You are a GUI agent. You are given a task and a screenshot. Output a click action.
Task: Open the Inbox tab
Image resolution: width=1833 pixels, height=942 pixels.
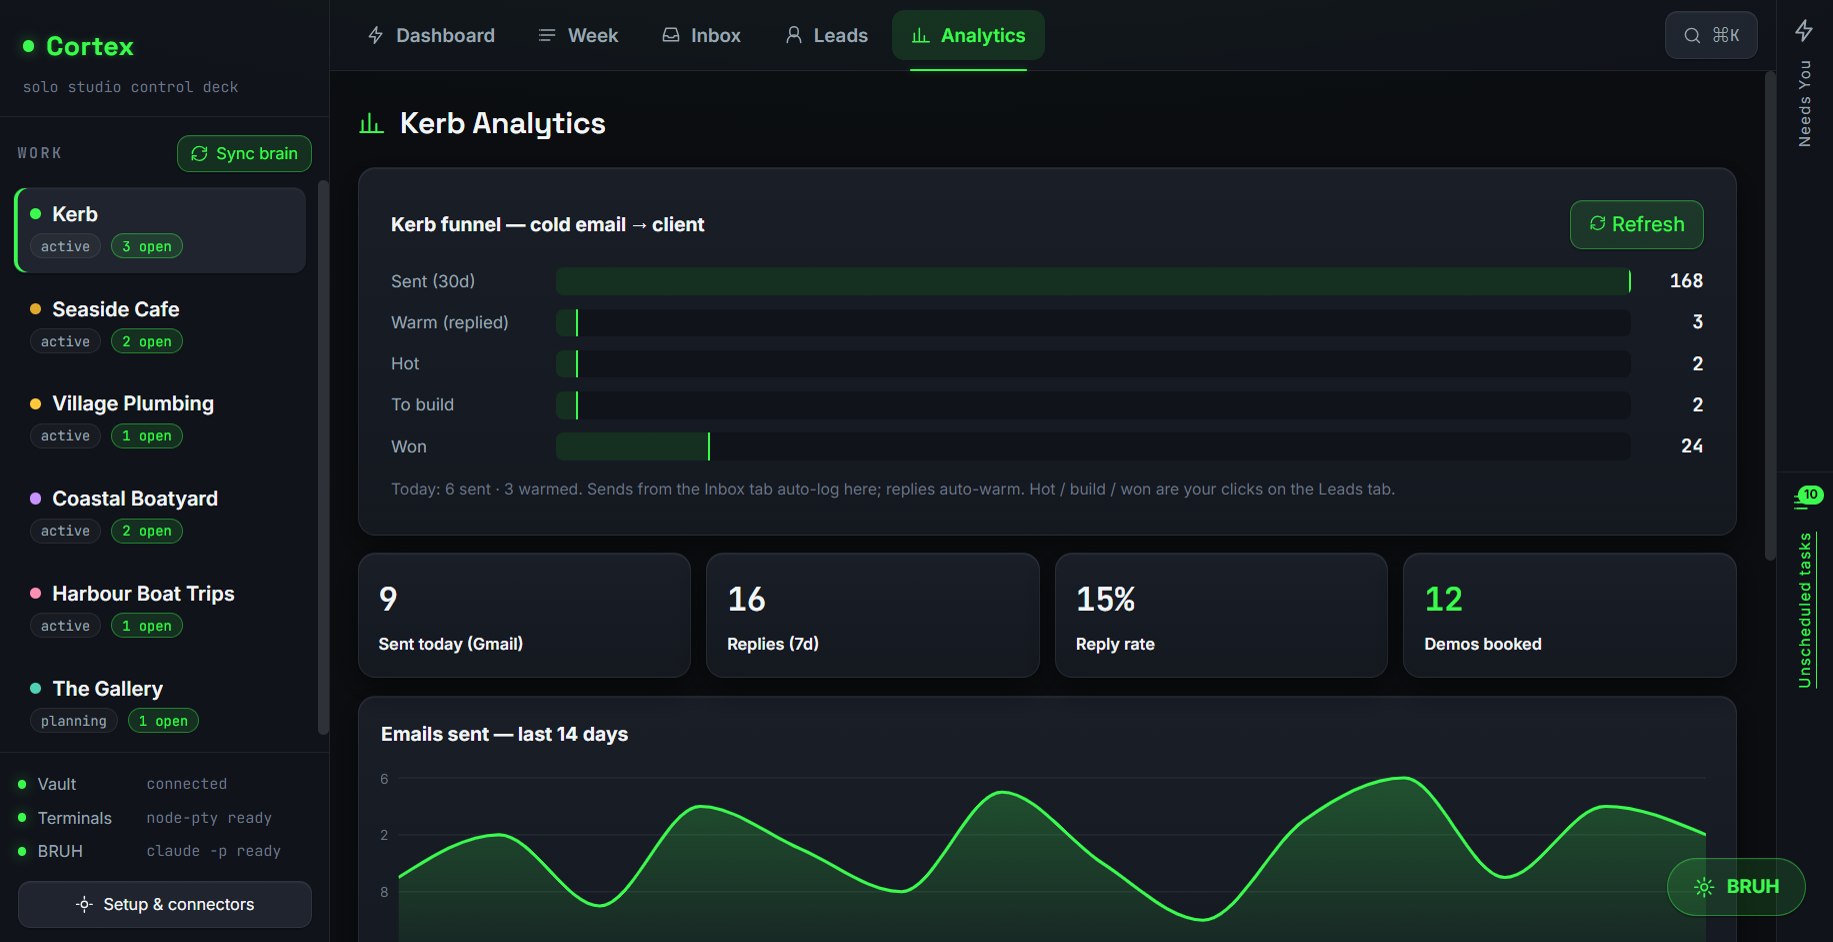click(x=701, y=35)
